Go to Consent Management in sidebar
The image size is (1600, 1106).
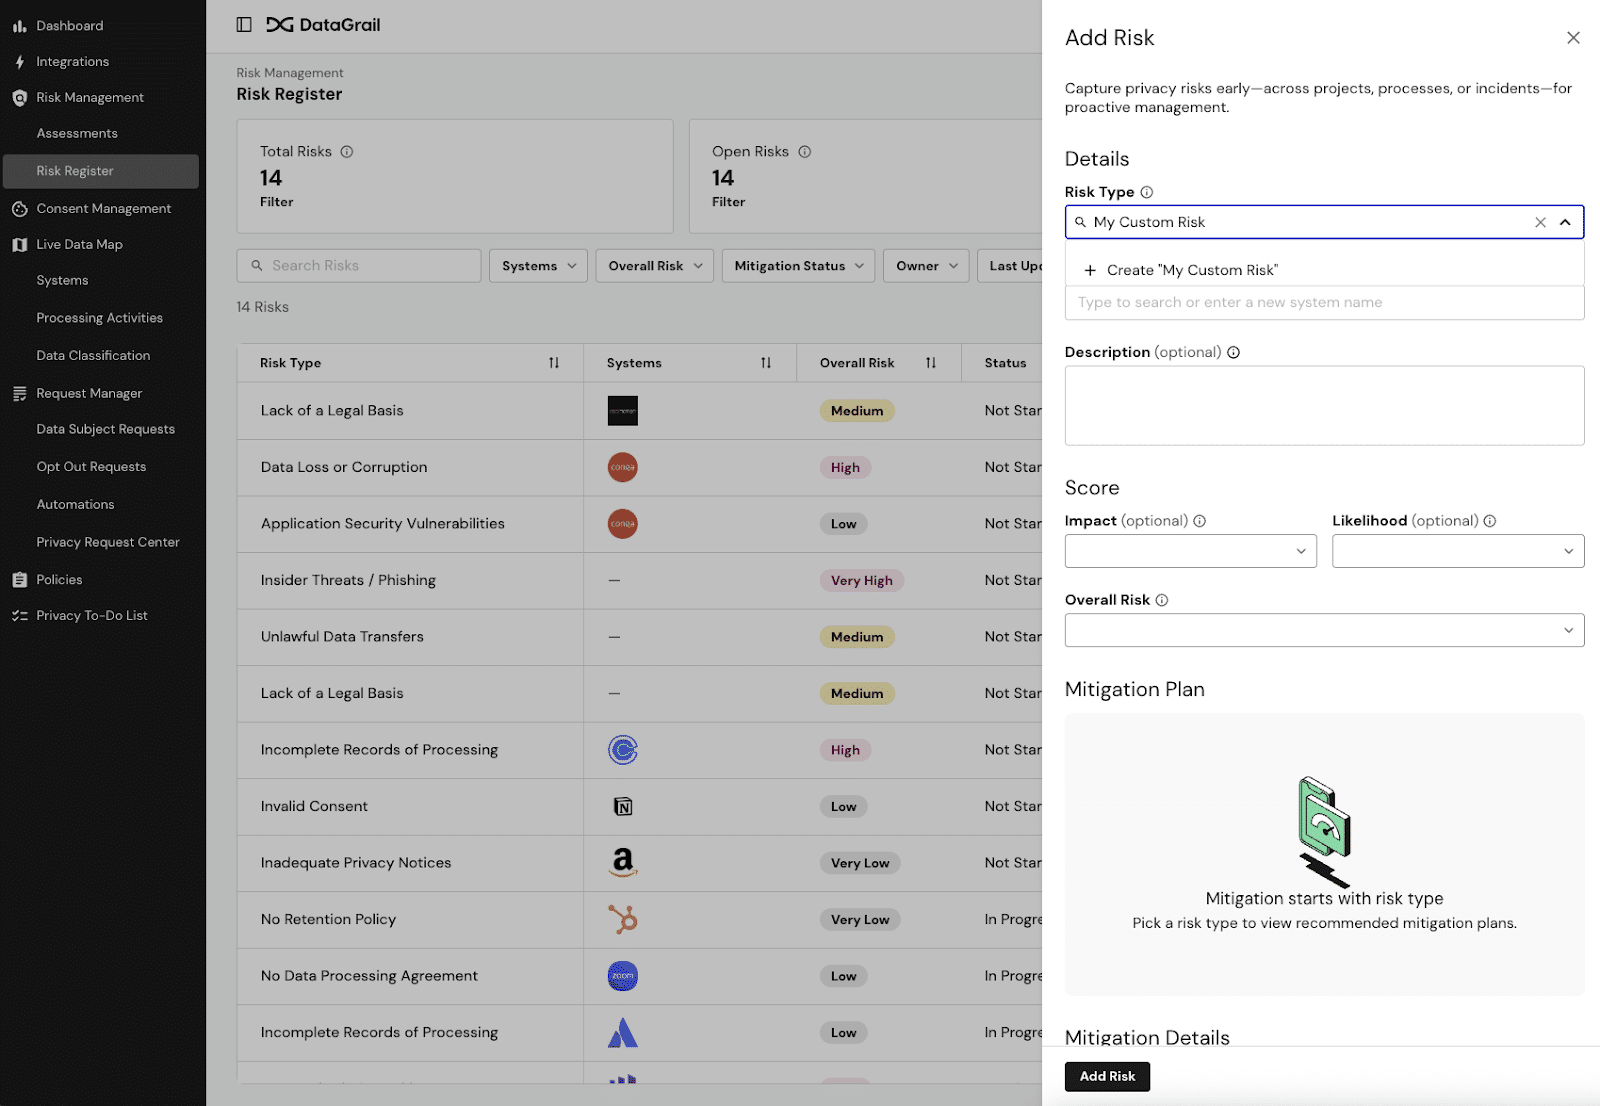pos(103,209)
